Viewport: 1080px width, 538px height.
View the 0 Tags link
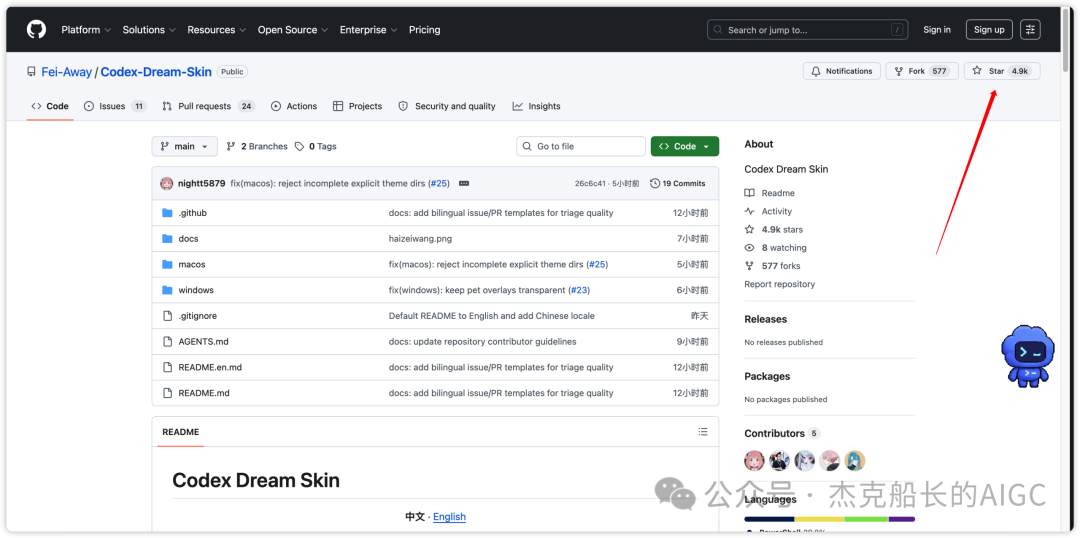(315, 146)
